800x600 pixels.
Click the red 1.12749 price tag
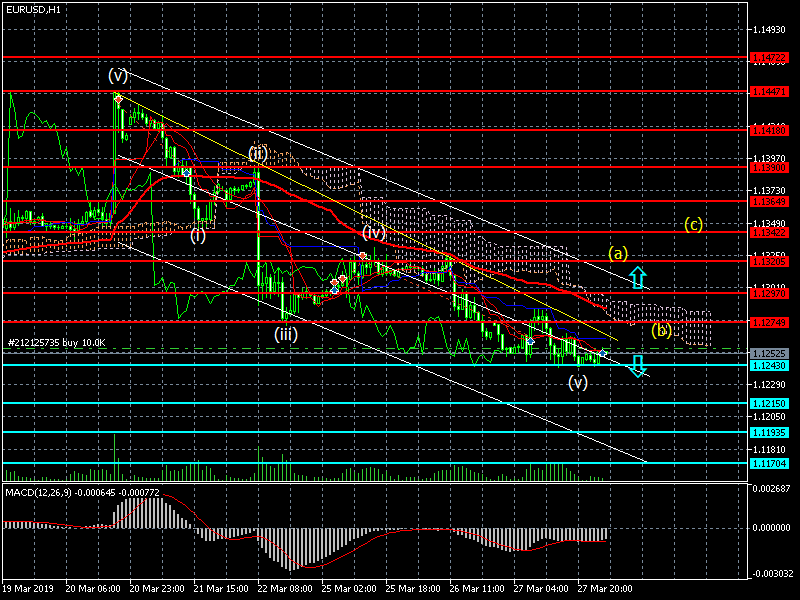click(x=769, y=323)
